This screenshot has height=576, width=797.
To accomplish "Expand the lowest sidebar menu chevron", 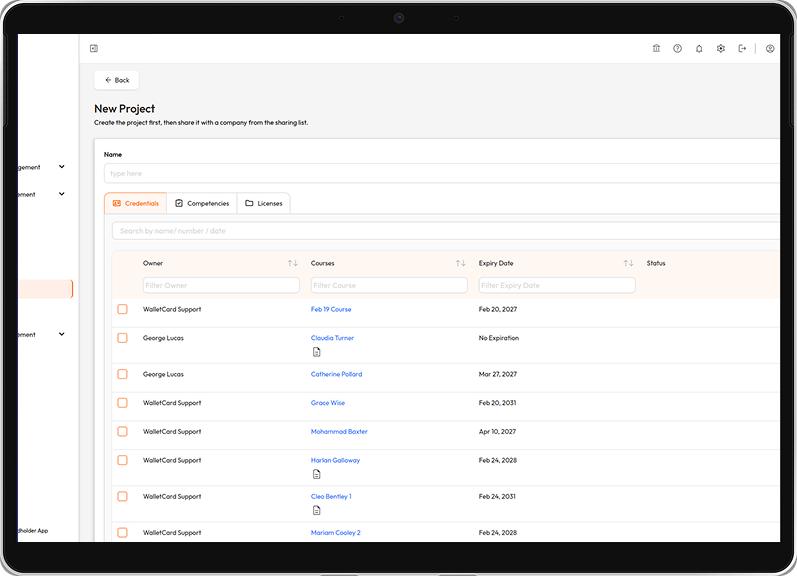I will [62, 335].
